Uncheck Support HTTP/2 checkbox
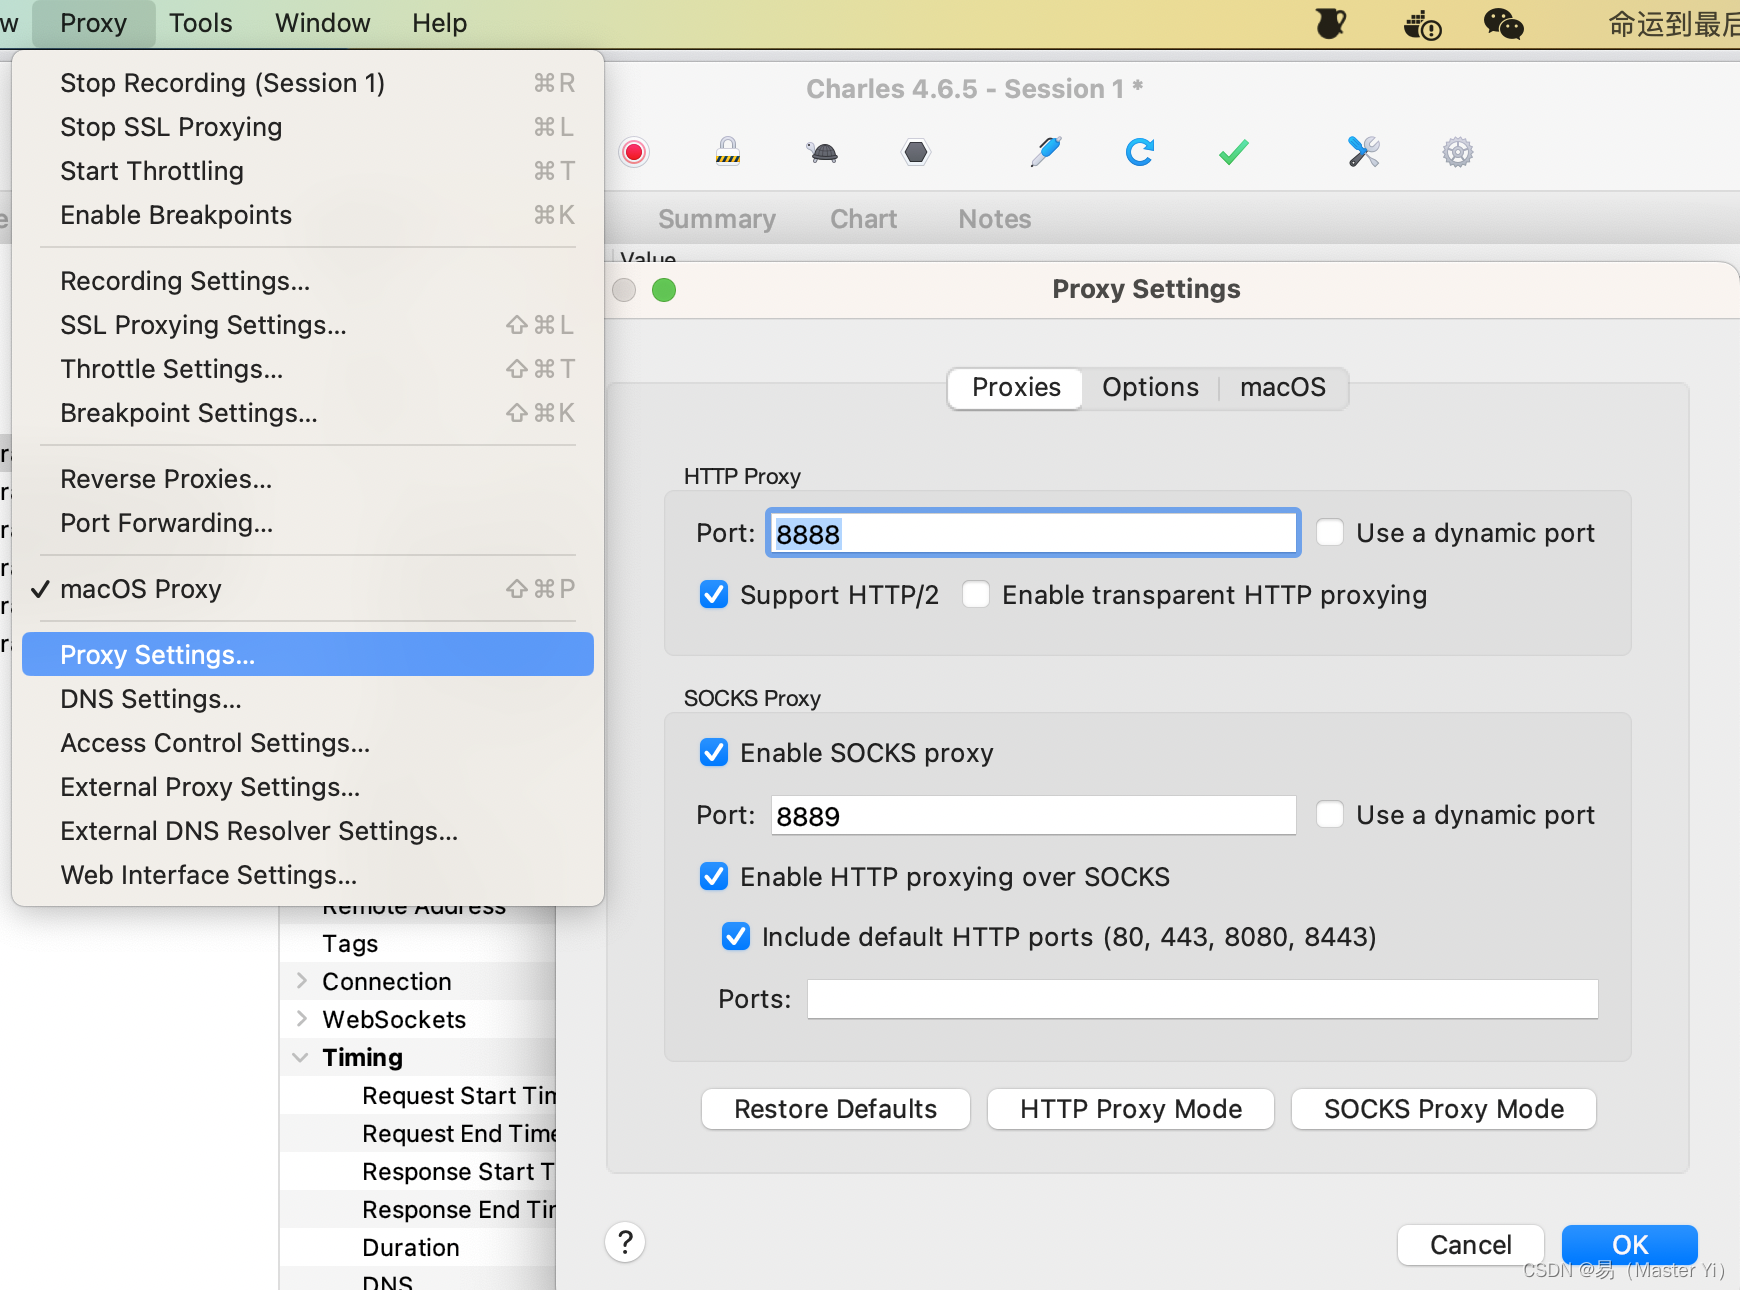The height and width of the screenshot is (1290, 1740). coord(714,594)
